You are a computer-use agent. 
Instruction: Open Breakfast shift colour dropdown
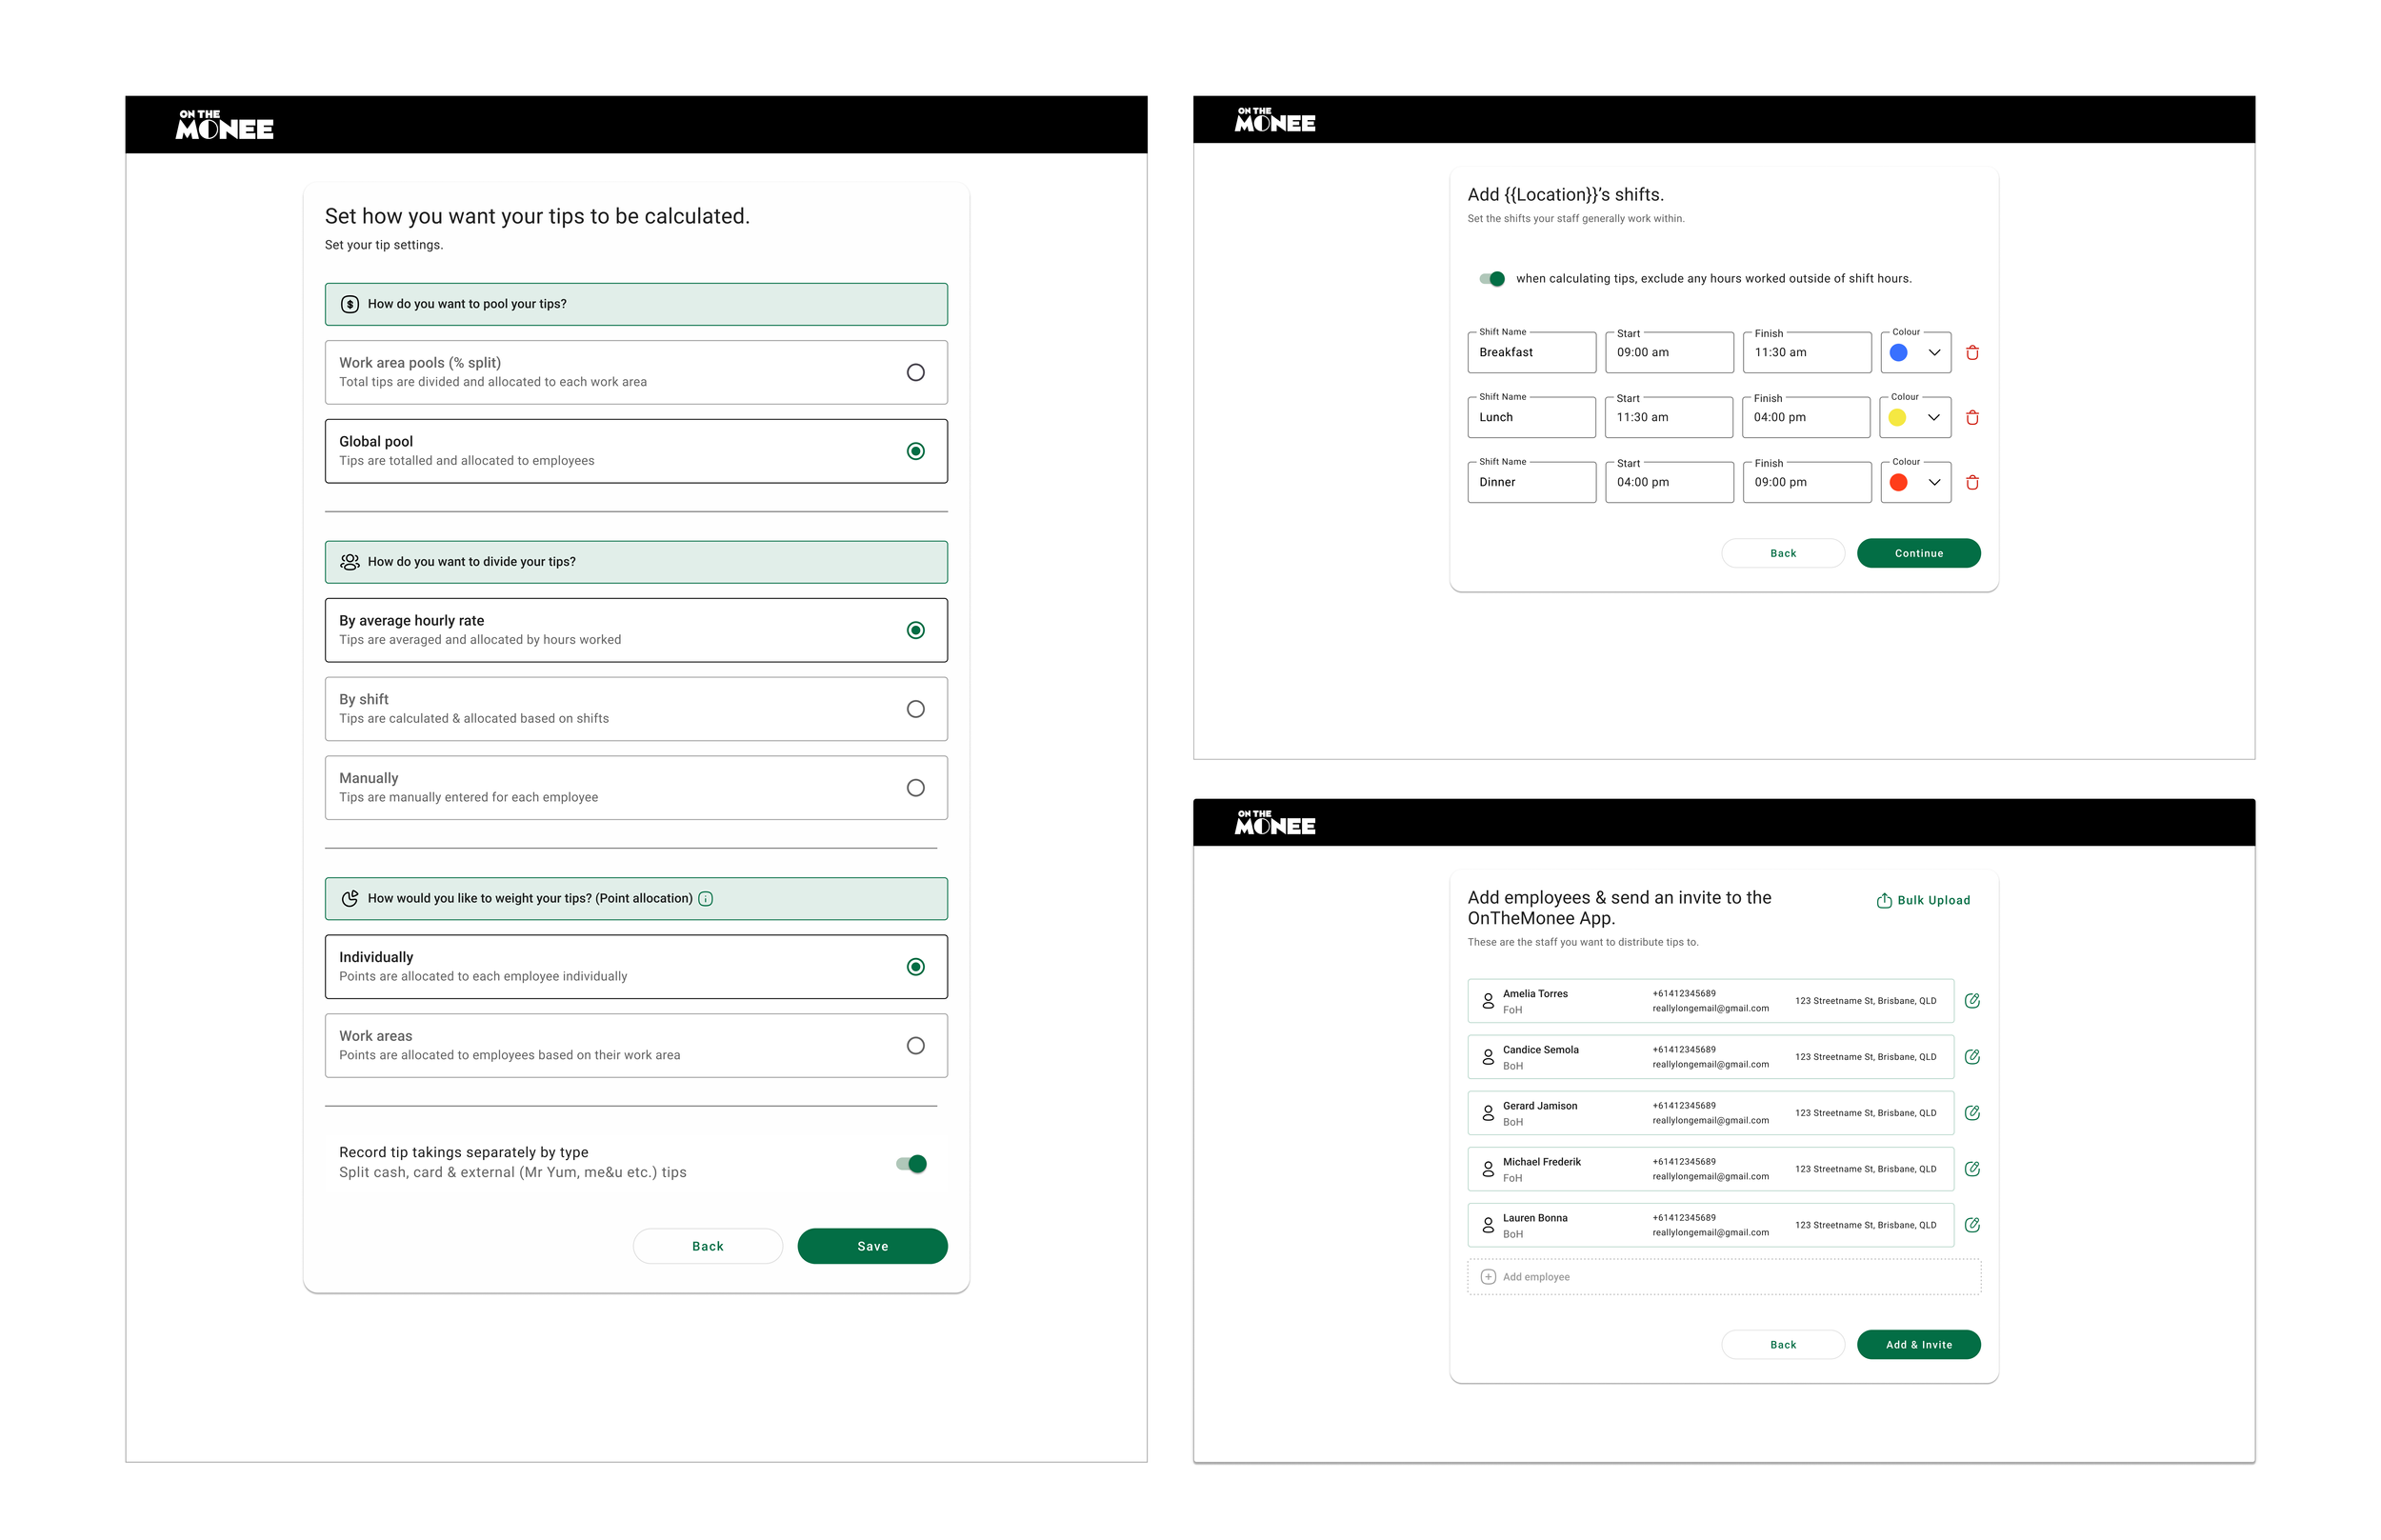(x=1933, y=352)
